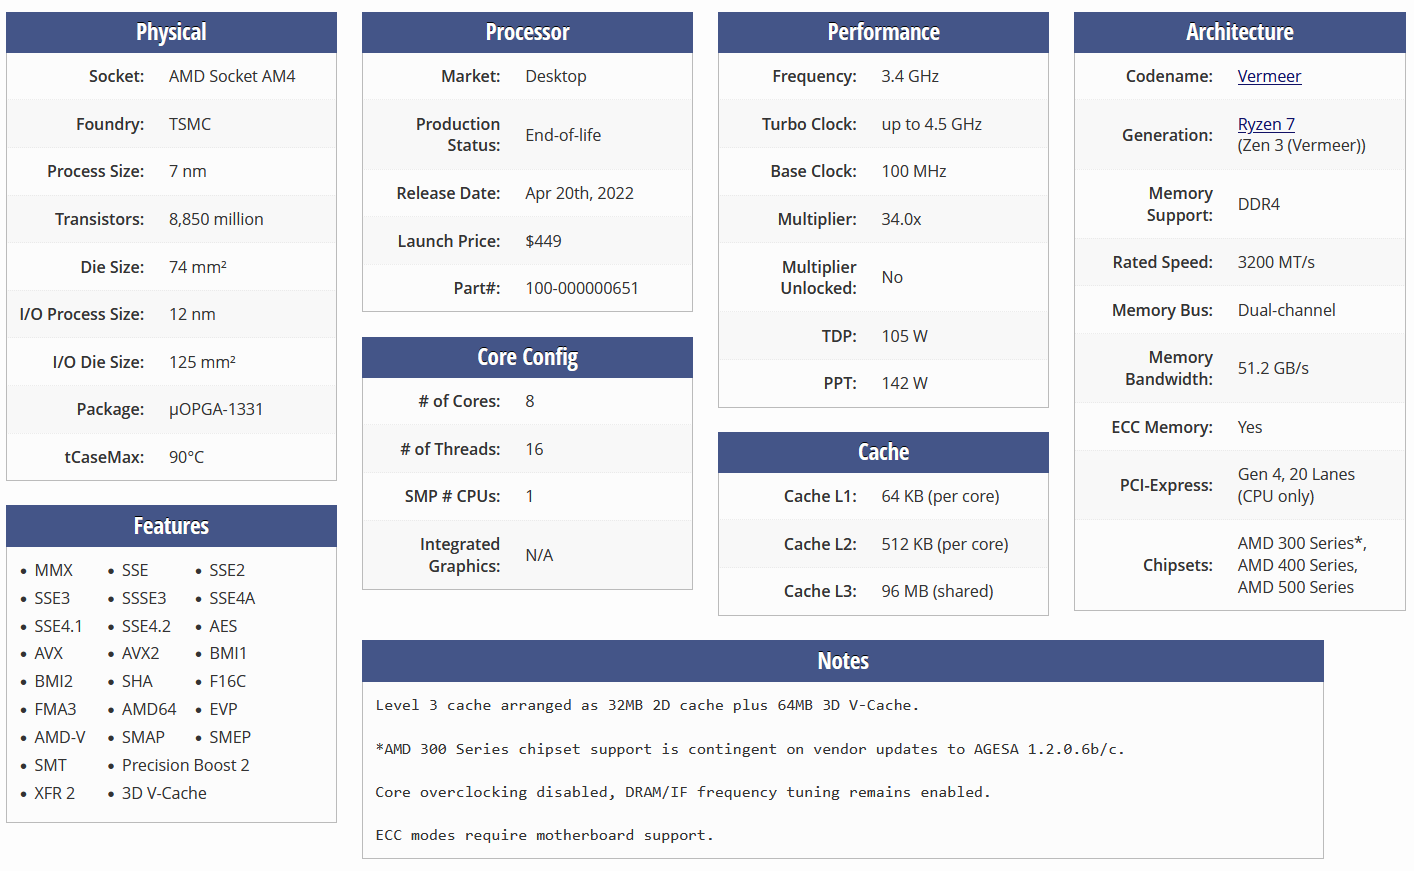Click the SHA feature item
The image size is (1414, 871).
click(137, 681)
